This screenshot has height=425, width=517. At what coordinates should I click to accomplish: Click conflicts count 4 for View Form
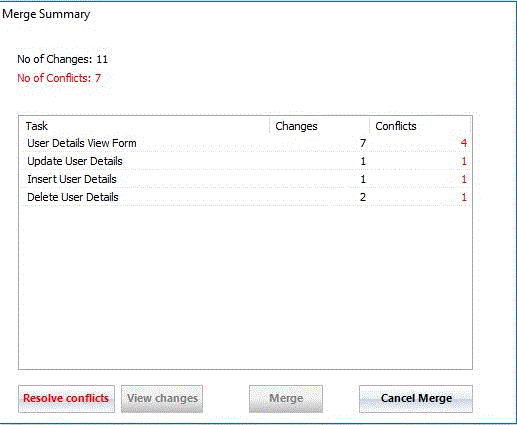463,143
